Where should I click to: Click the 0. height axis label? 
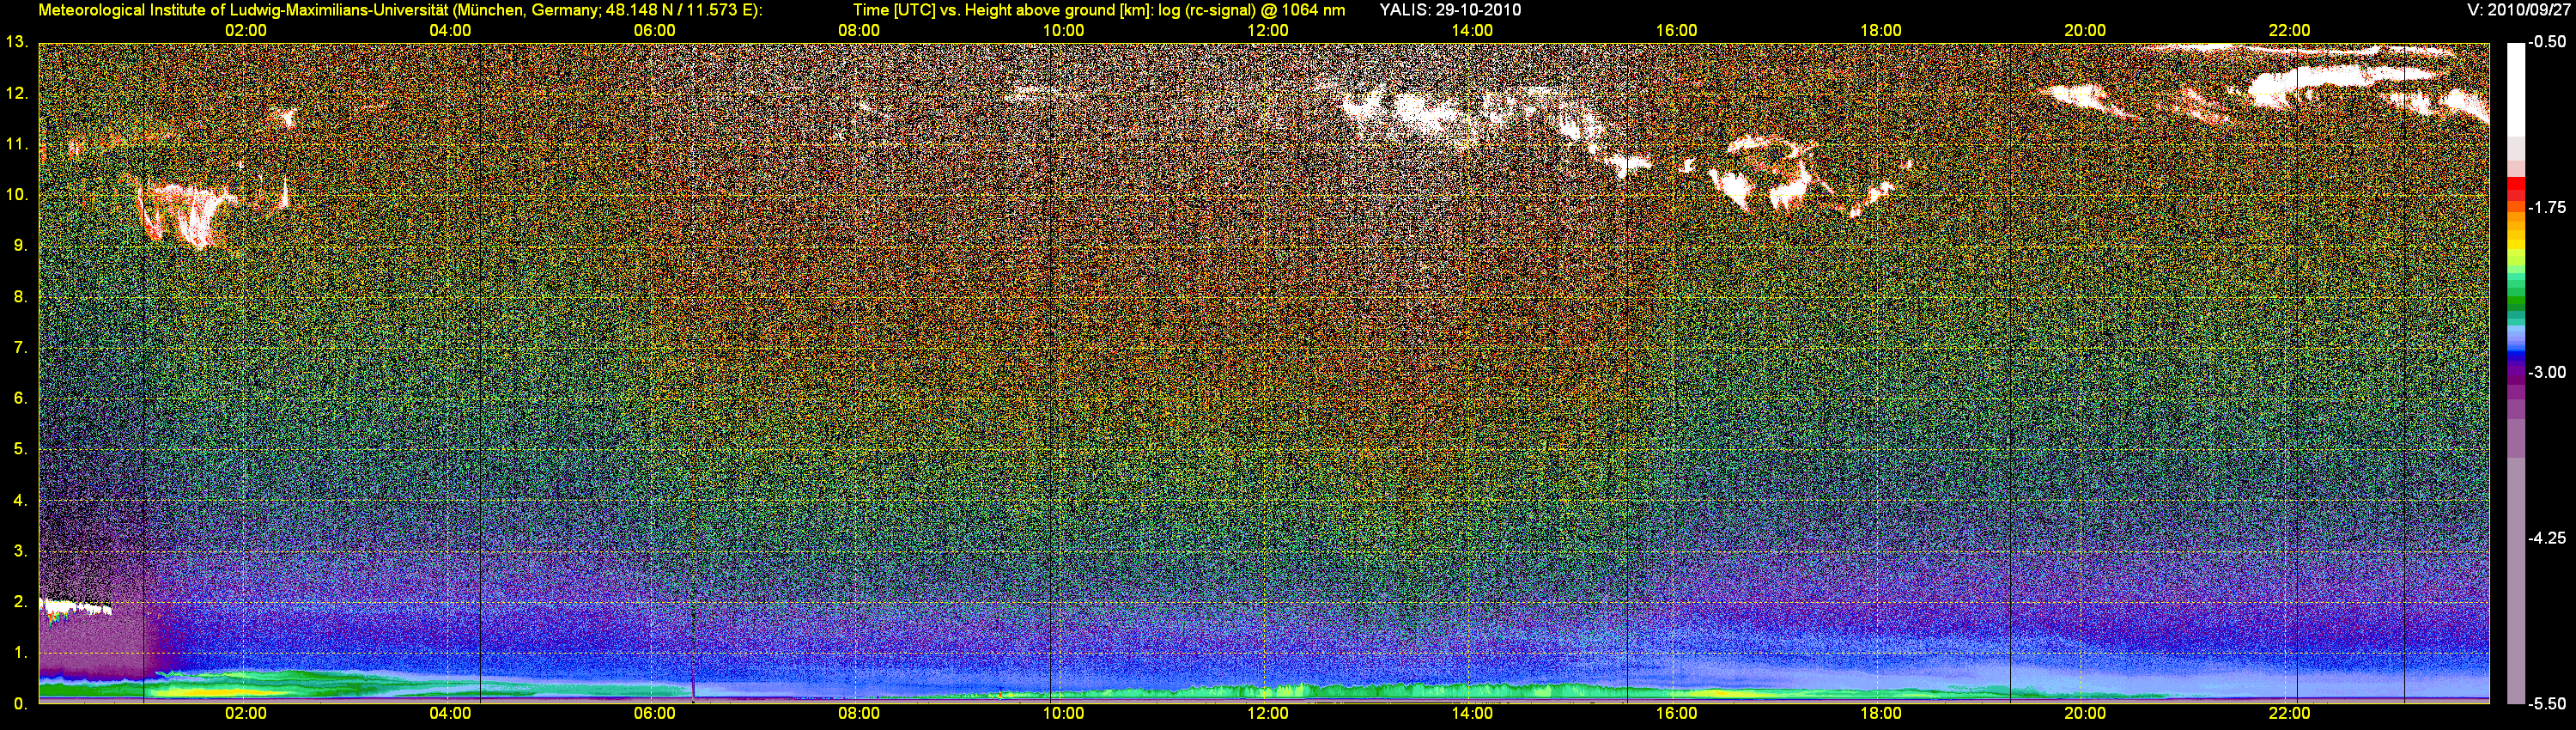[20, 703]
